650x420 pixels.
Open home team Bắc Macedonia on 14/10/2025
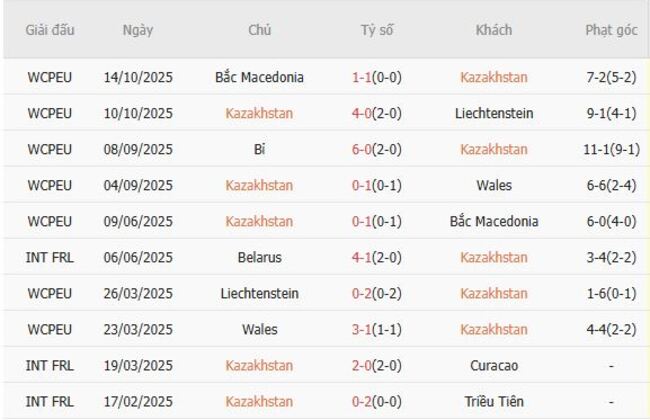click(259, 77)
